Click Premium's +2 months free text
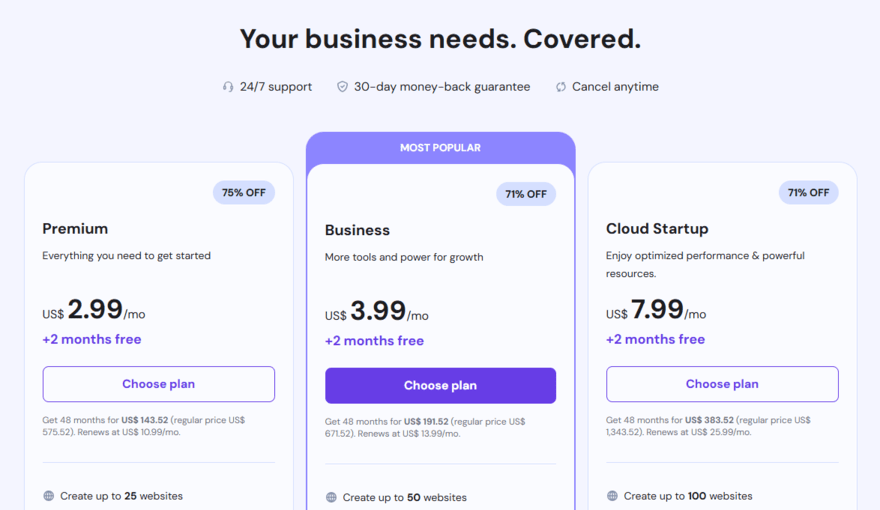 point(92,339)
